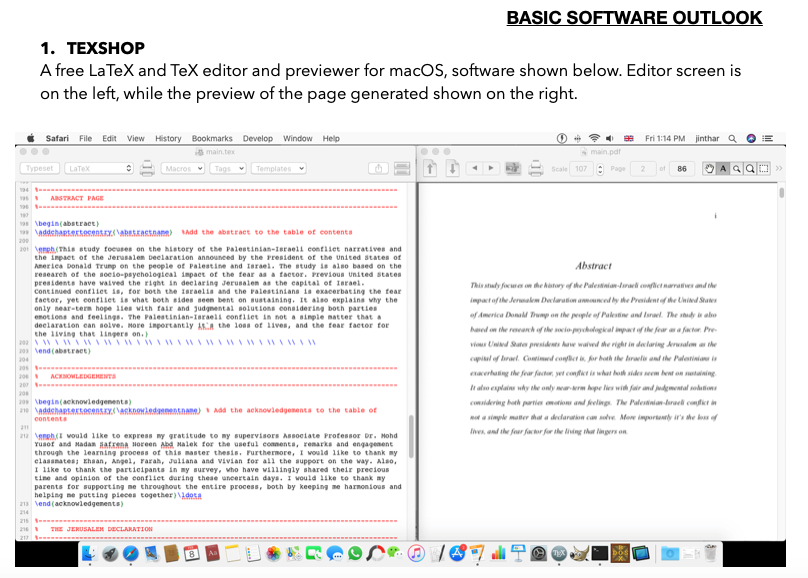Click the Page number field showing 2
Image resolution: width=808 pixels, height=578 pixels.
coord(643,168)
